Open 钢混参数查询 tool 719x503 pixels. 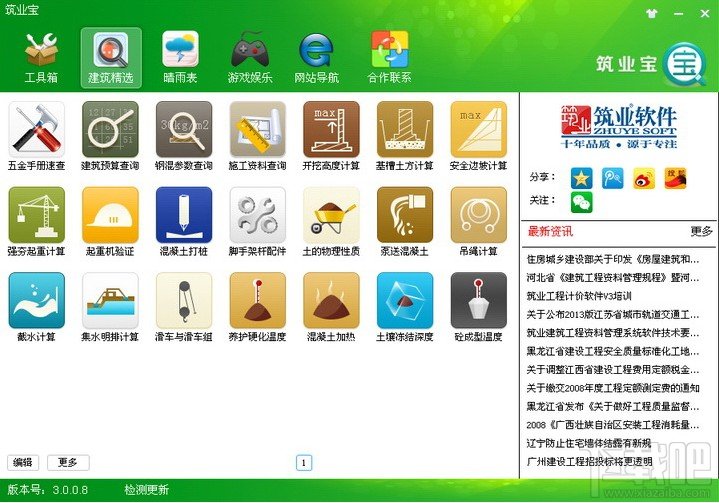tap(184, 137)
